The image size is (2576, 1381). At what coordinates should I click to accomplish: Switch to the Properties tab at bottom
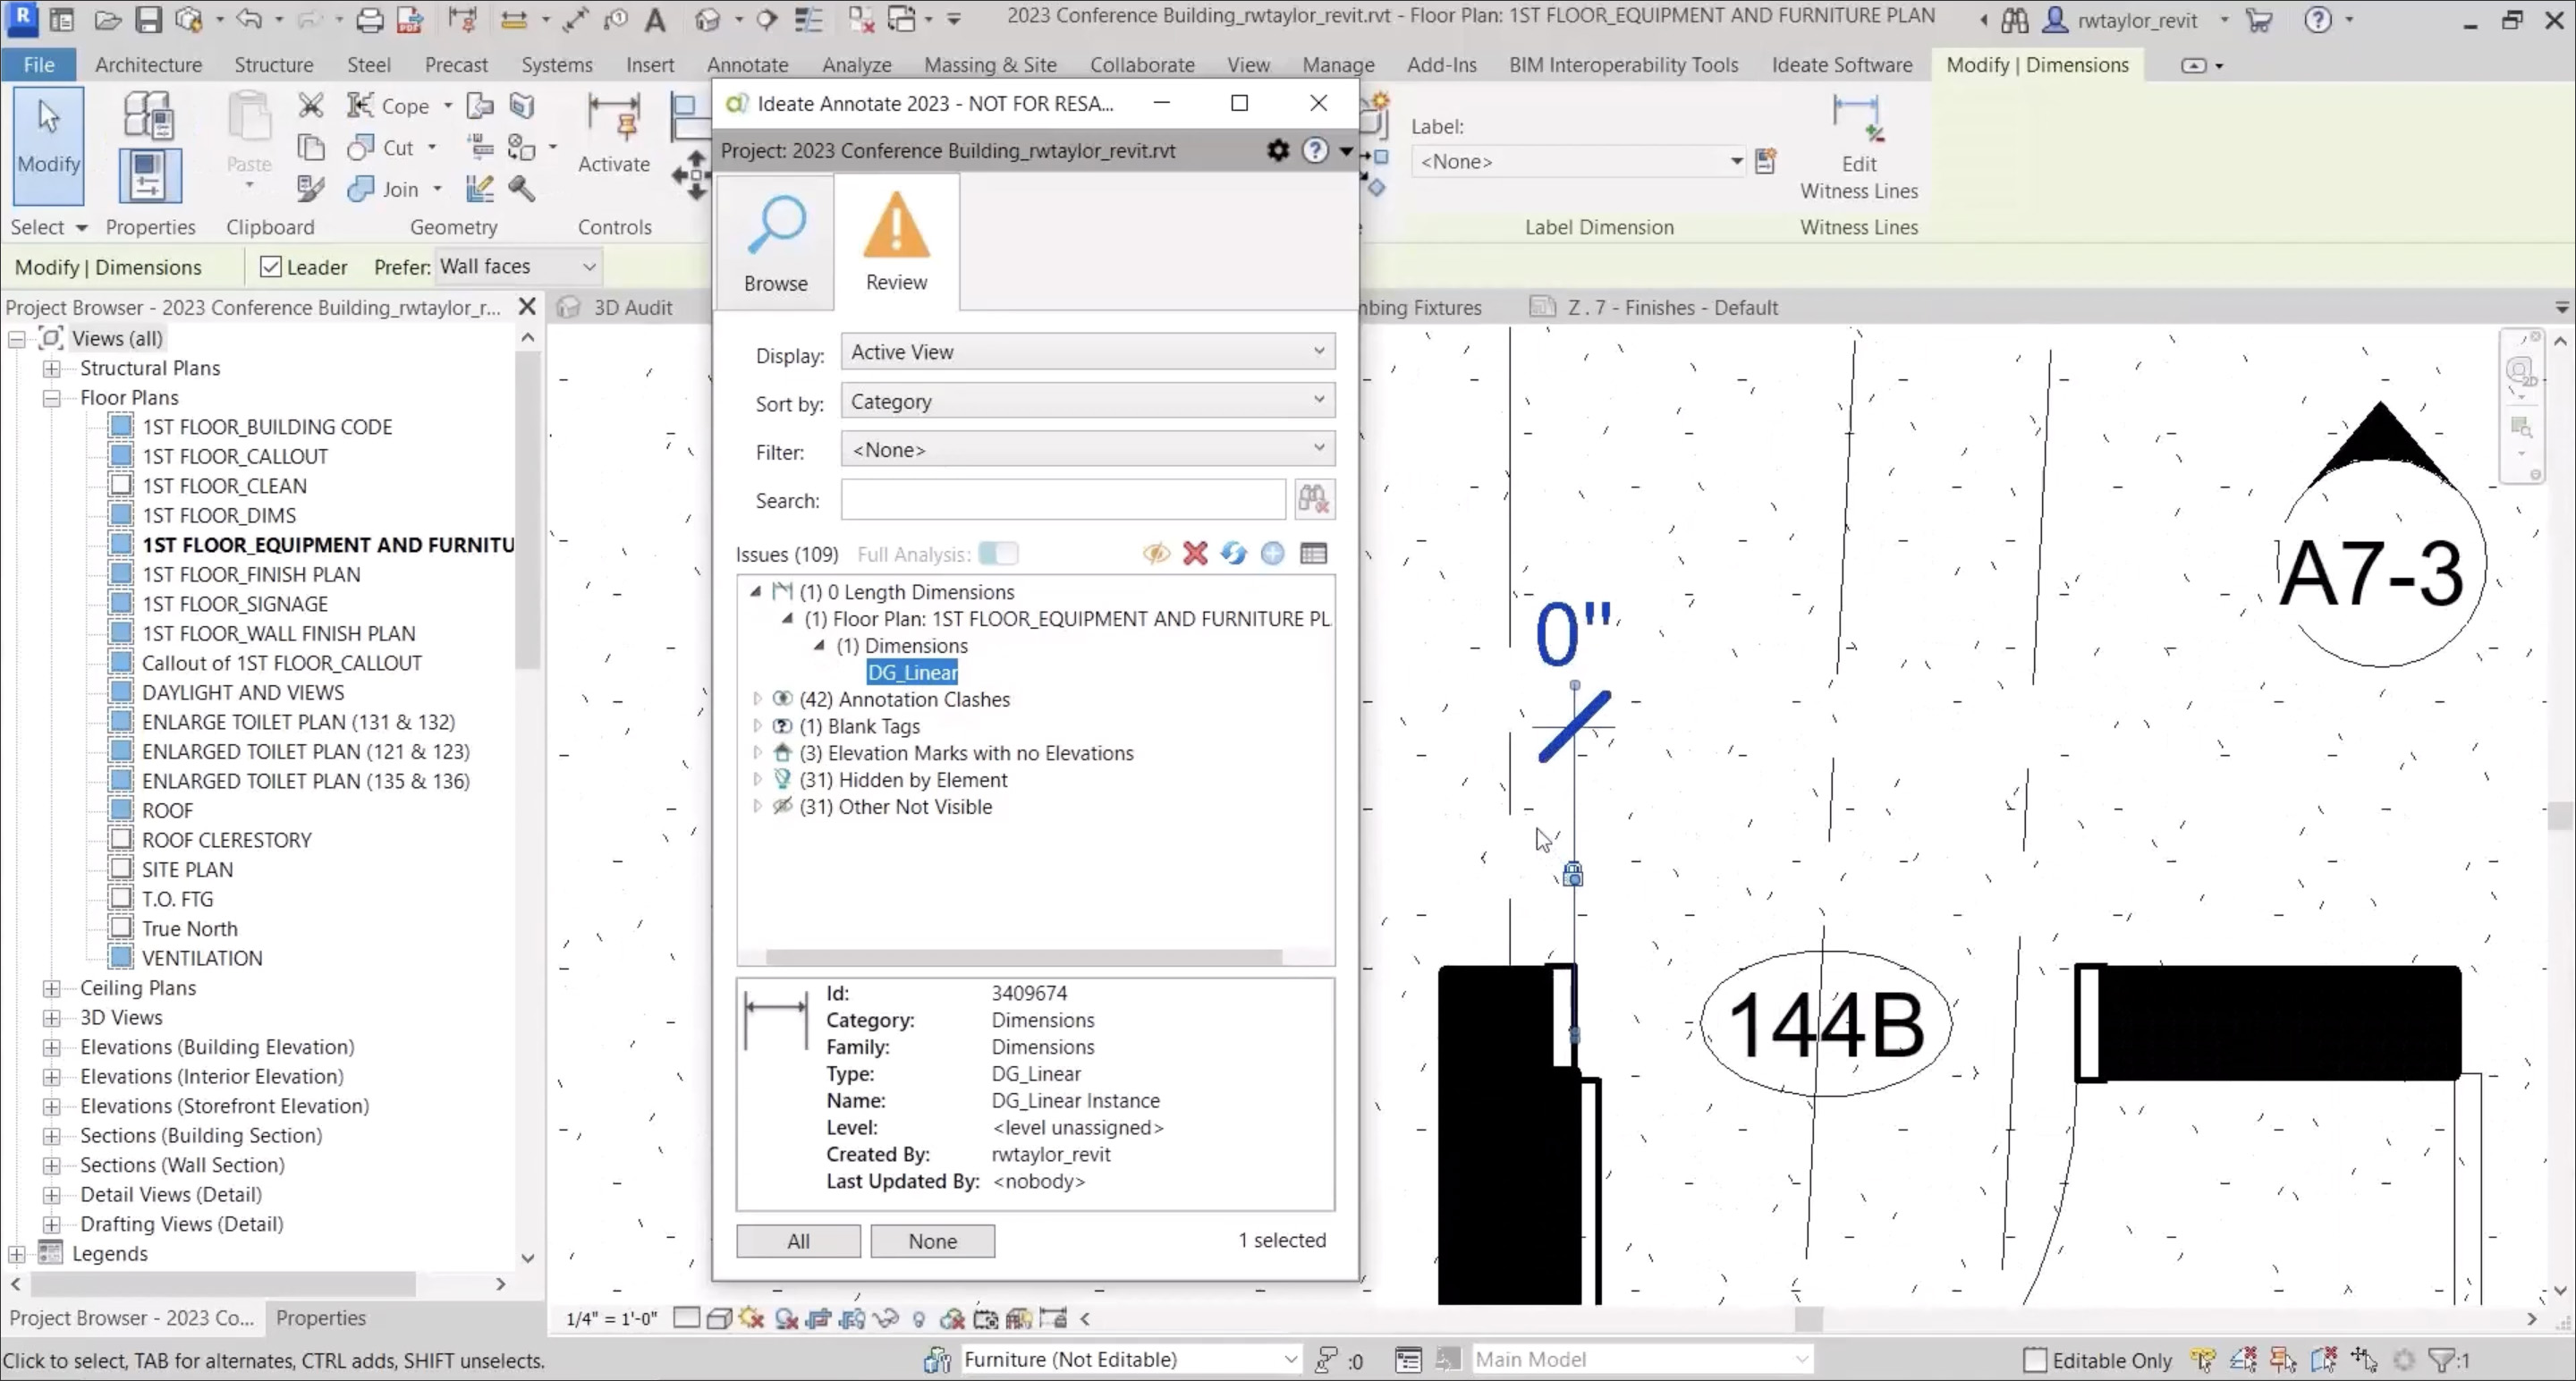coord(320,1318)
